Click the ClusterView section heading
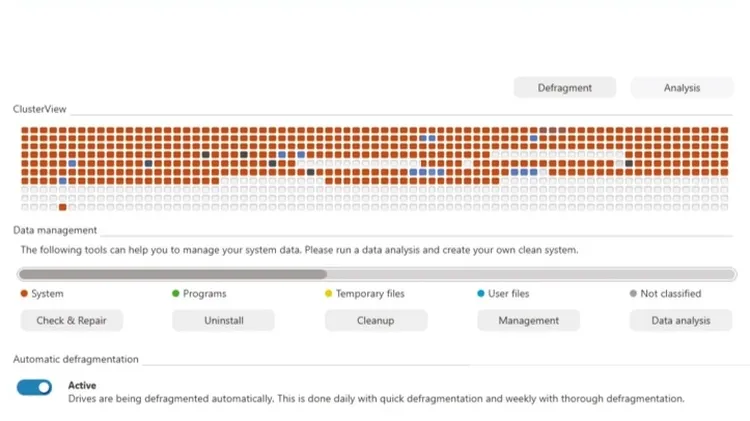750x421 pixels. coord(40,109)
